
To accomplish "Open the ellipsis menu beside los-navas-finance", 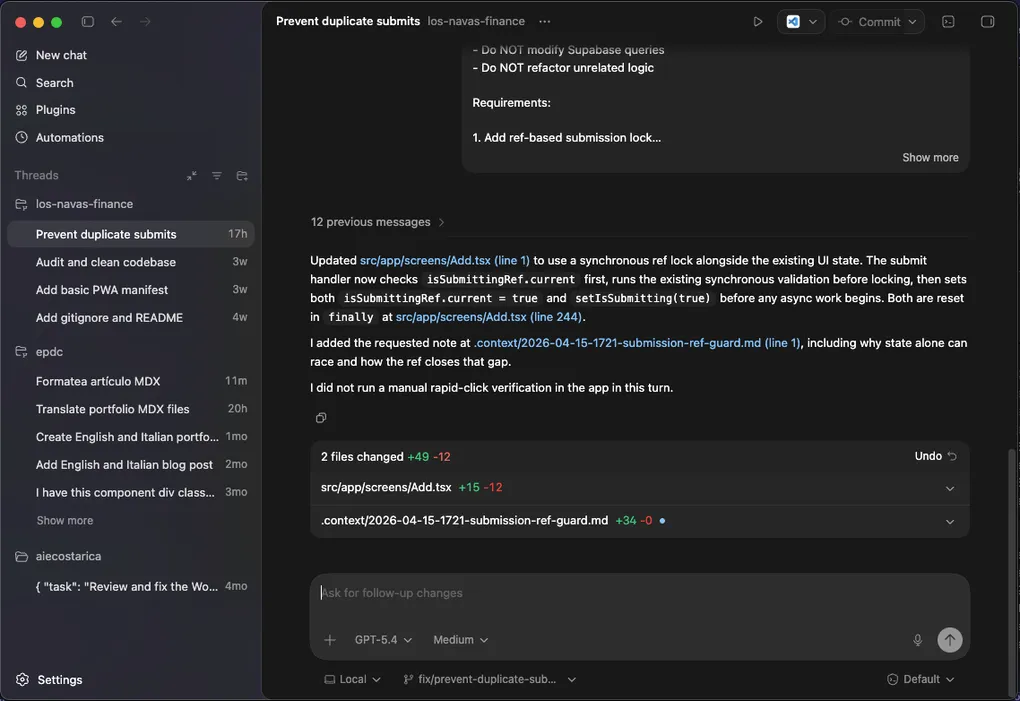I will tap(544, 20).
